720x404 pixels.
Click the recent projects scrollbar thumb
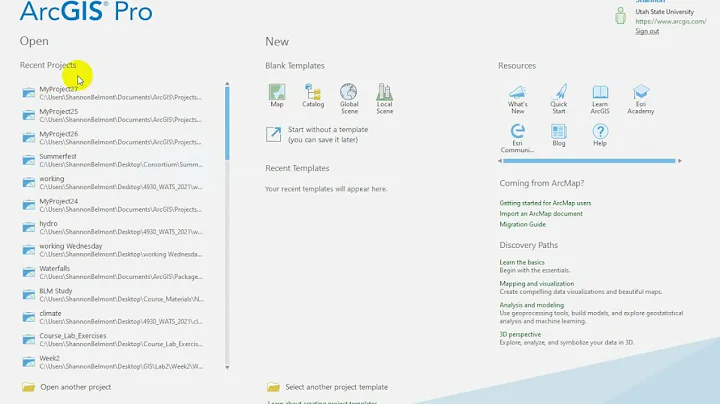(x=227, y=123)
